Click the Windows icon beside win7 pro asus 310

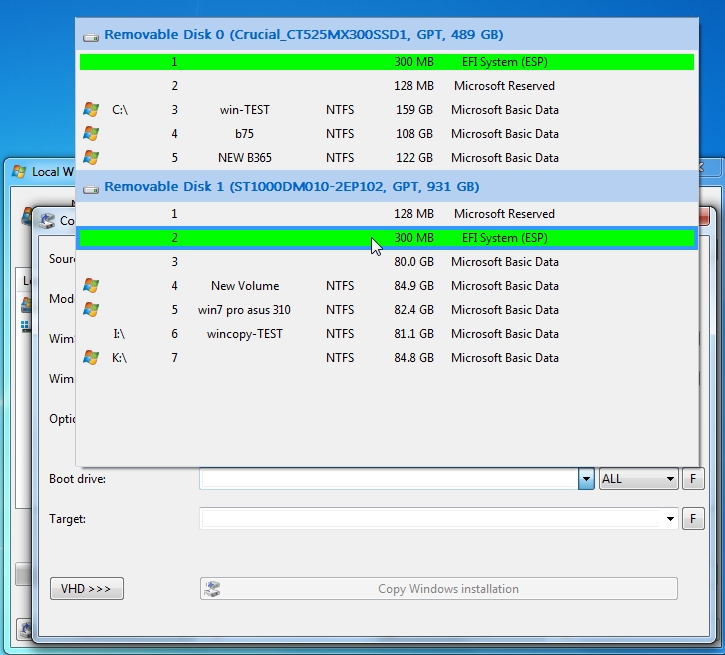tap(91, 310)
